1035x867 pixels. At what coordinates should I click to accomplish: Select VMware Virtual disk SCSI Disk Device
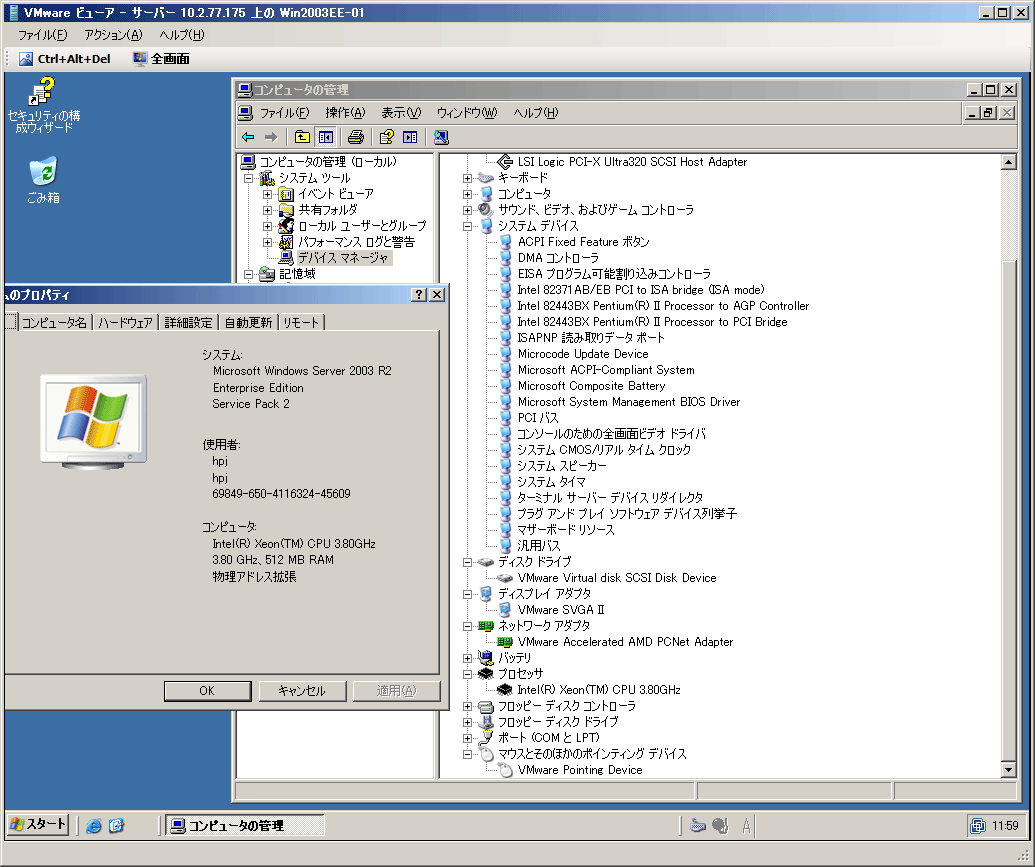617,578
